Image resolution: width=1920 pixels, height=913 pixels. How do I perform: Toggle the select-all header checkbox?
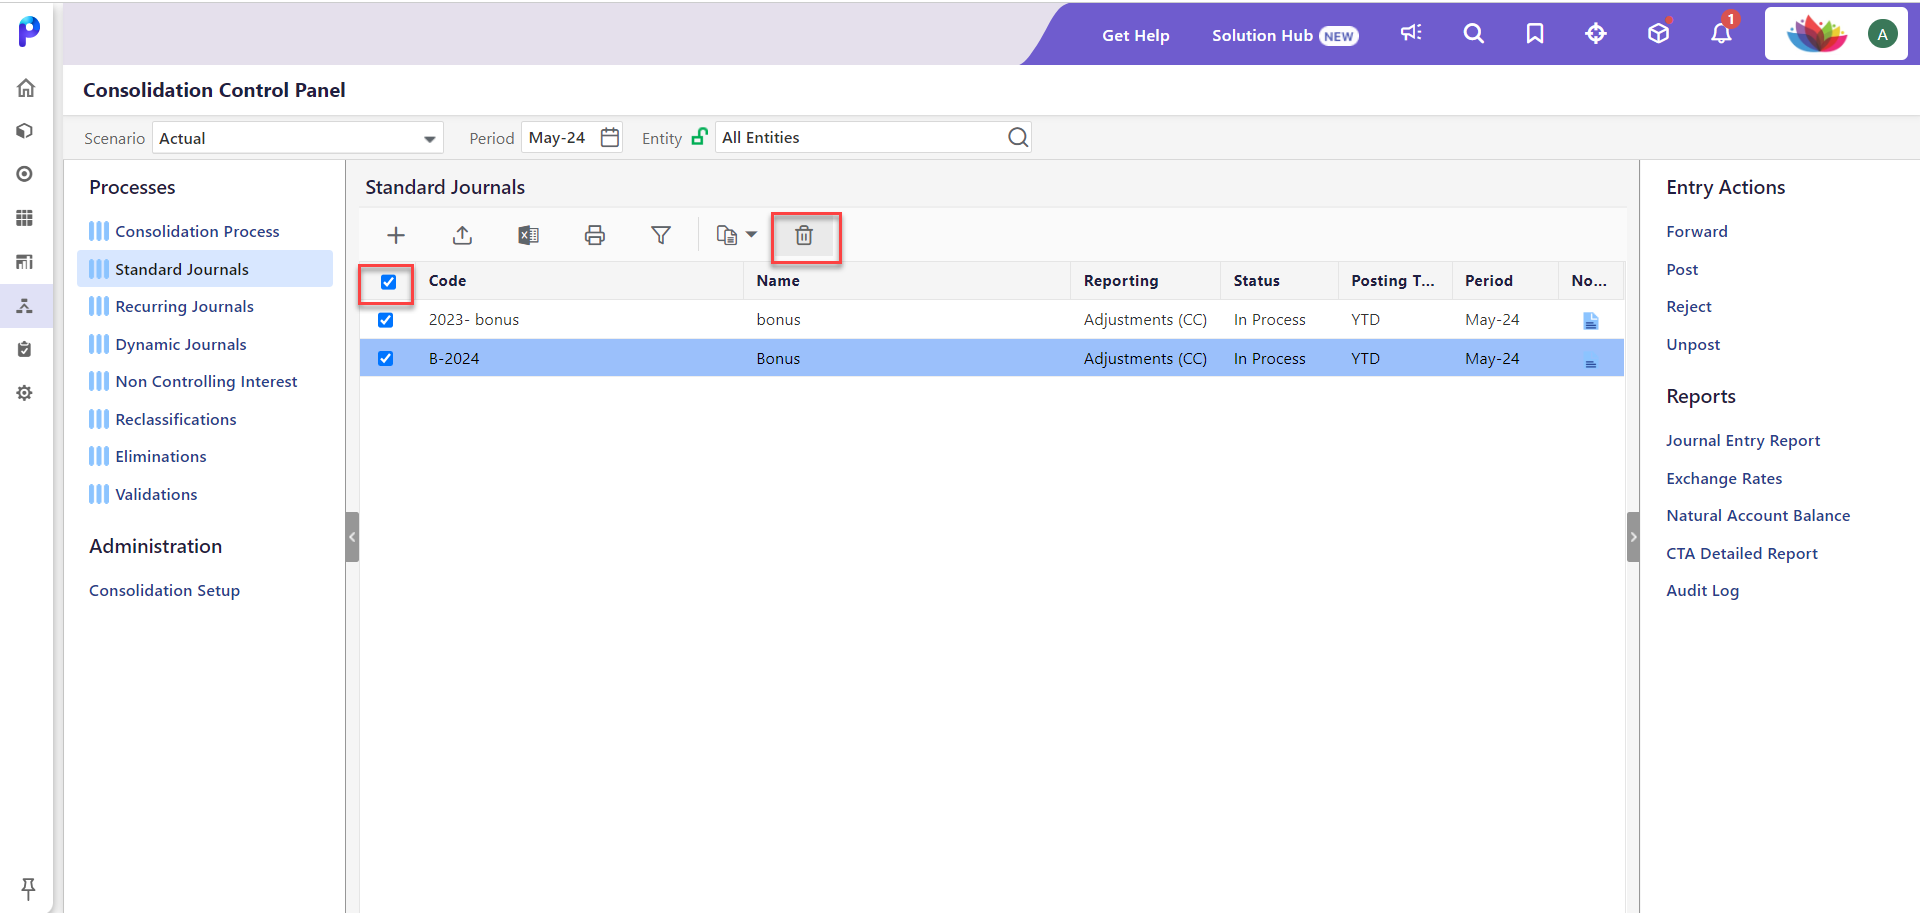click(389, 282)
